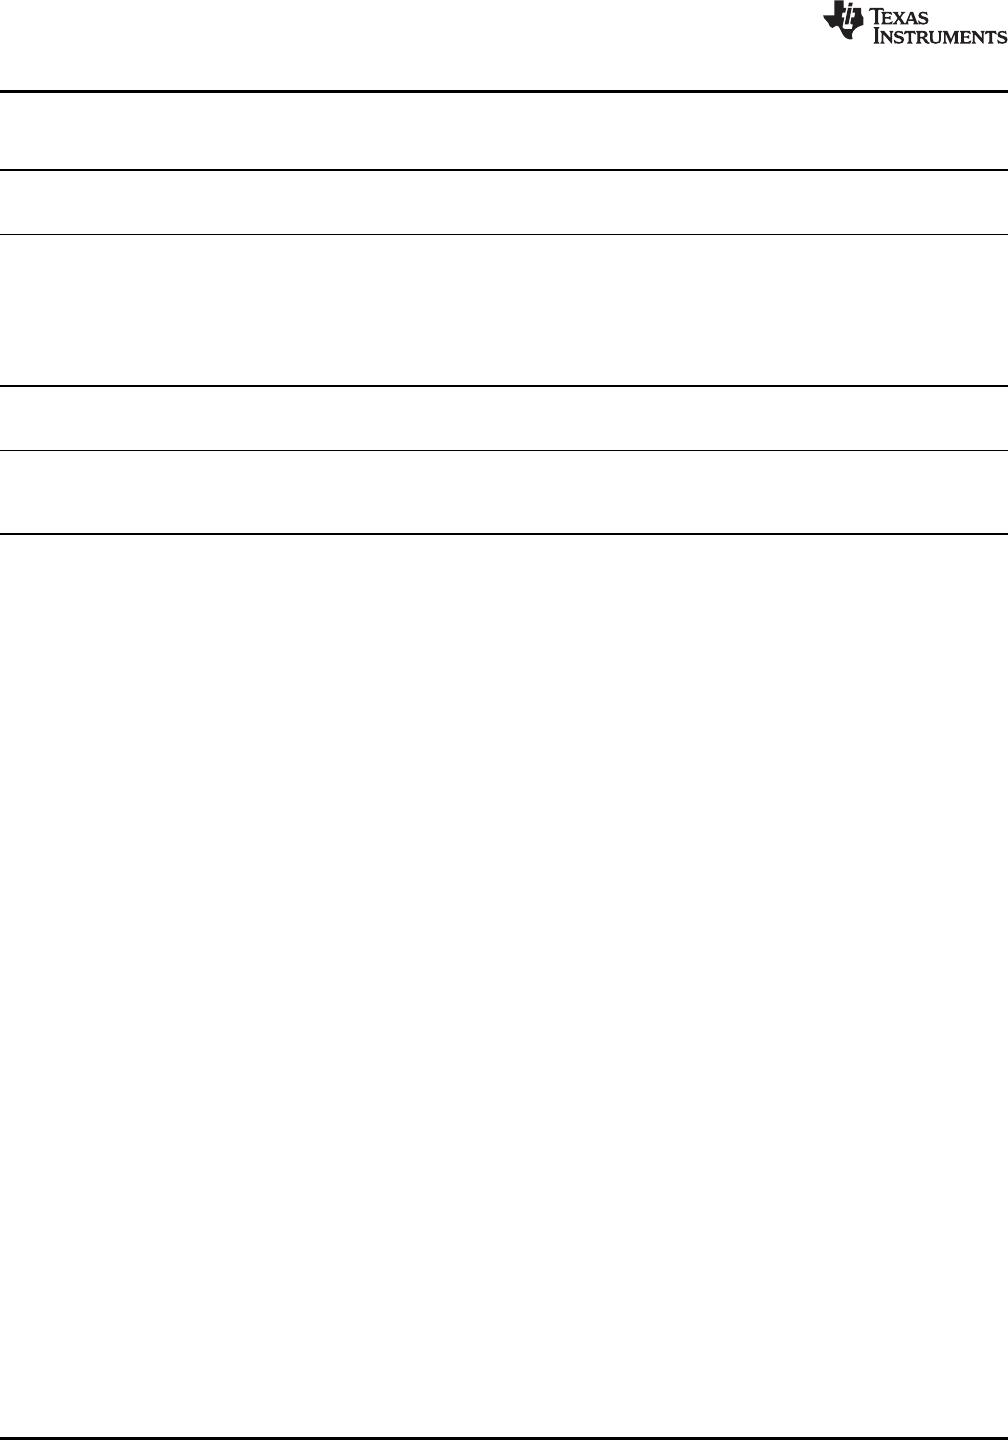Click the blank header beside the logo
The height and width of the screenshot is (1440, 1008).
[x=410, y=45]
